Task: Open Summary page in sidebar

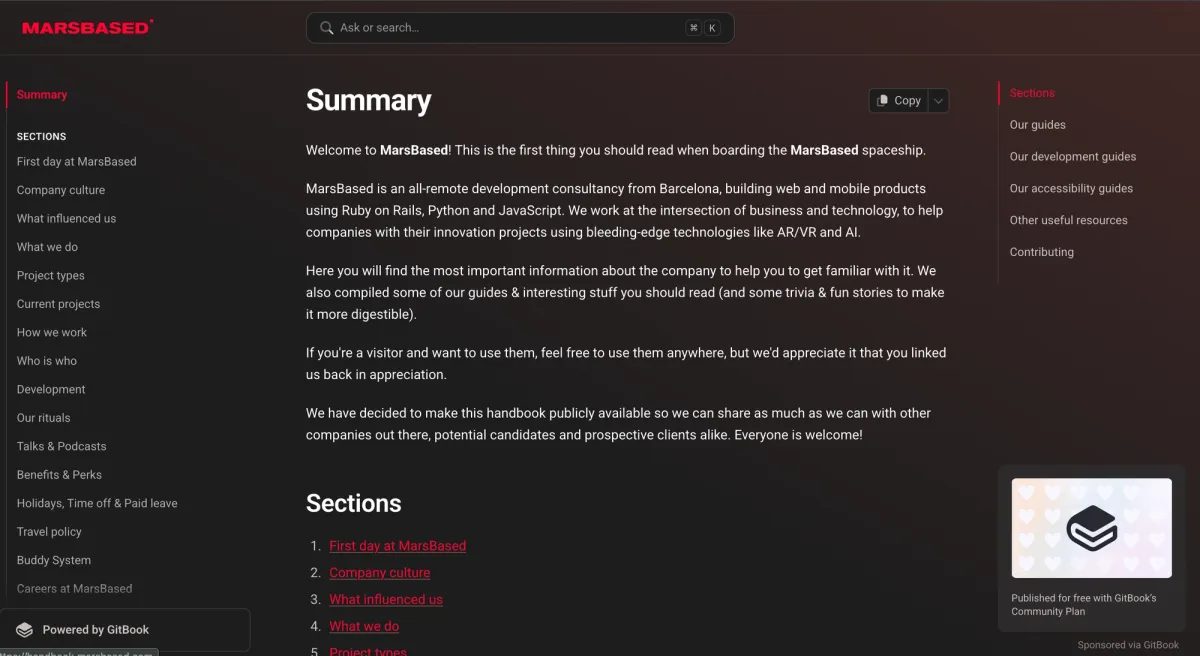Action: pos(42,95)
